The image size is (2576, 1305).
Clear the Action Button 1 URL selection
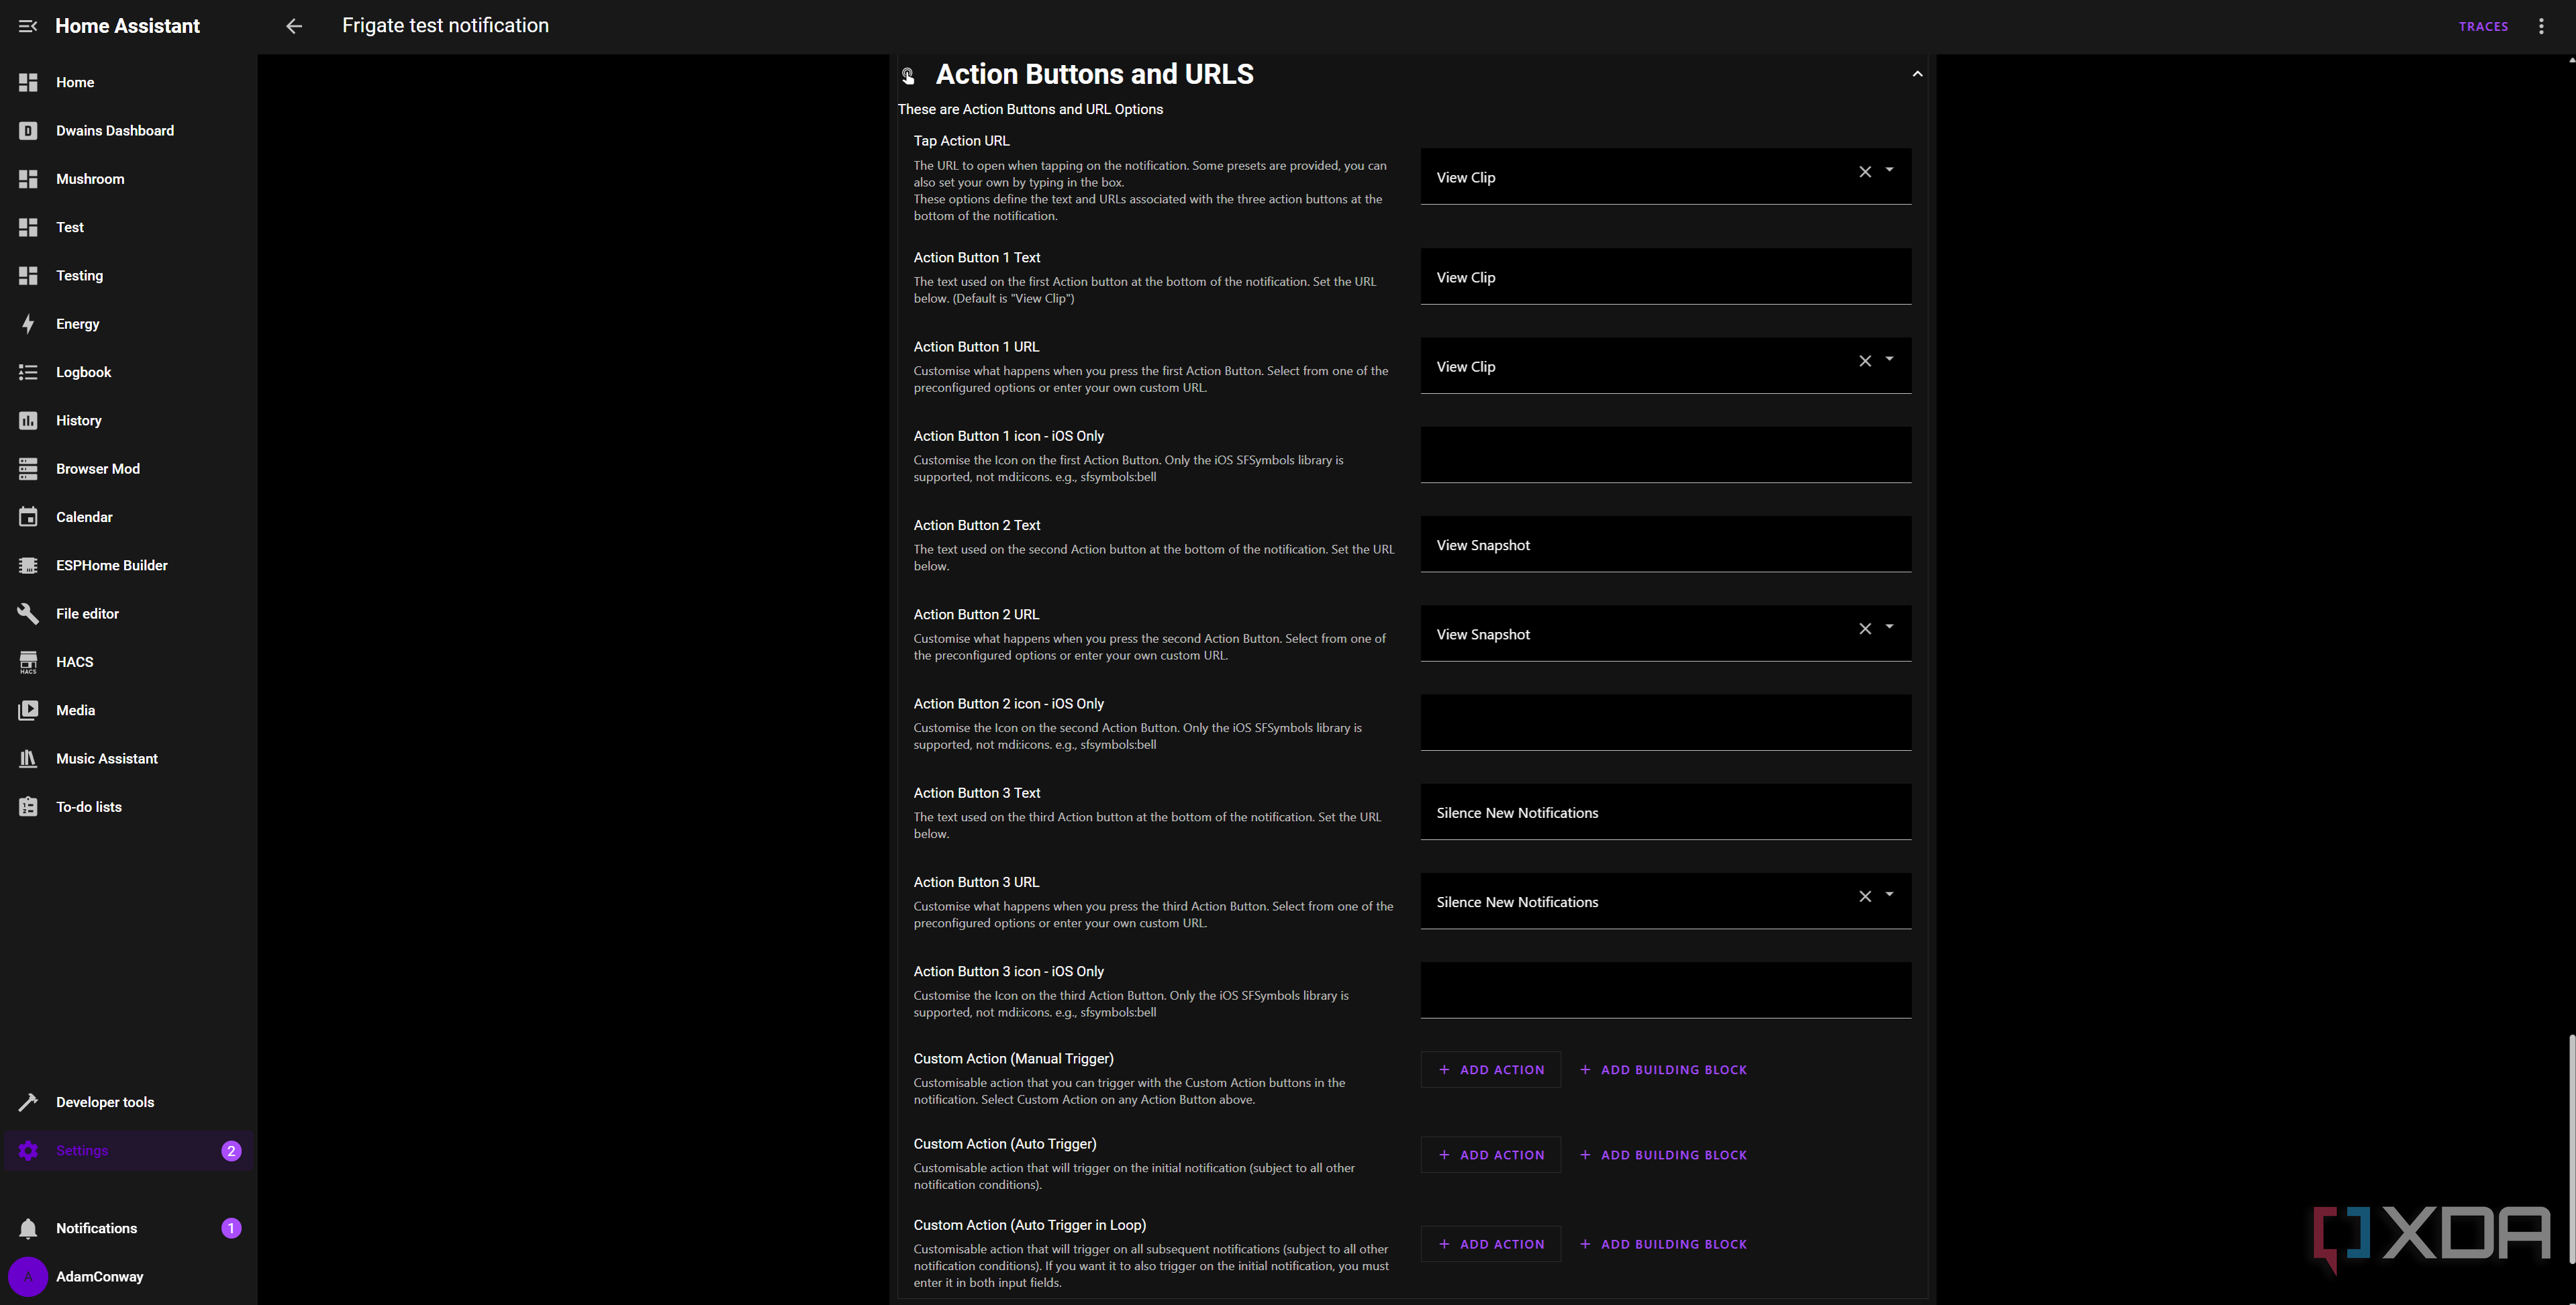(x=1865, y=361)
